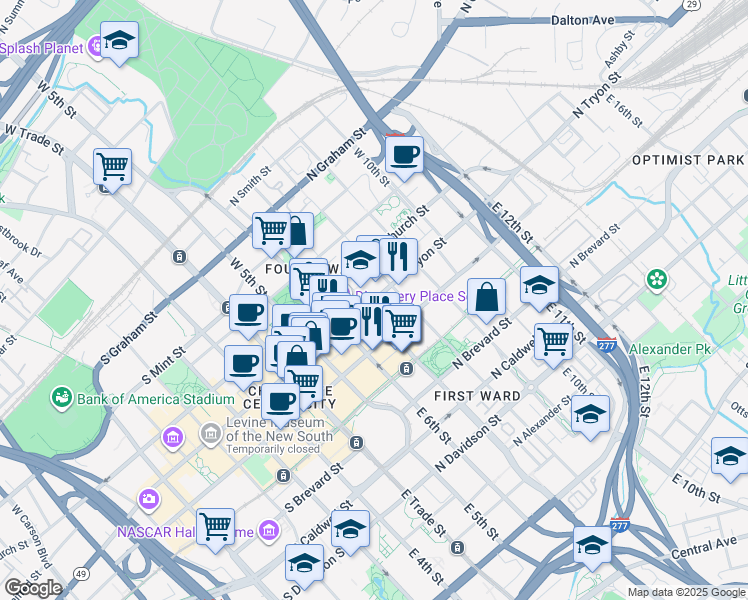Click the Map data ©2025 Google attribution
Image resolution: width=748 pixels, height=600 pixels.
[x=685, y=592]
